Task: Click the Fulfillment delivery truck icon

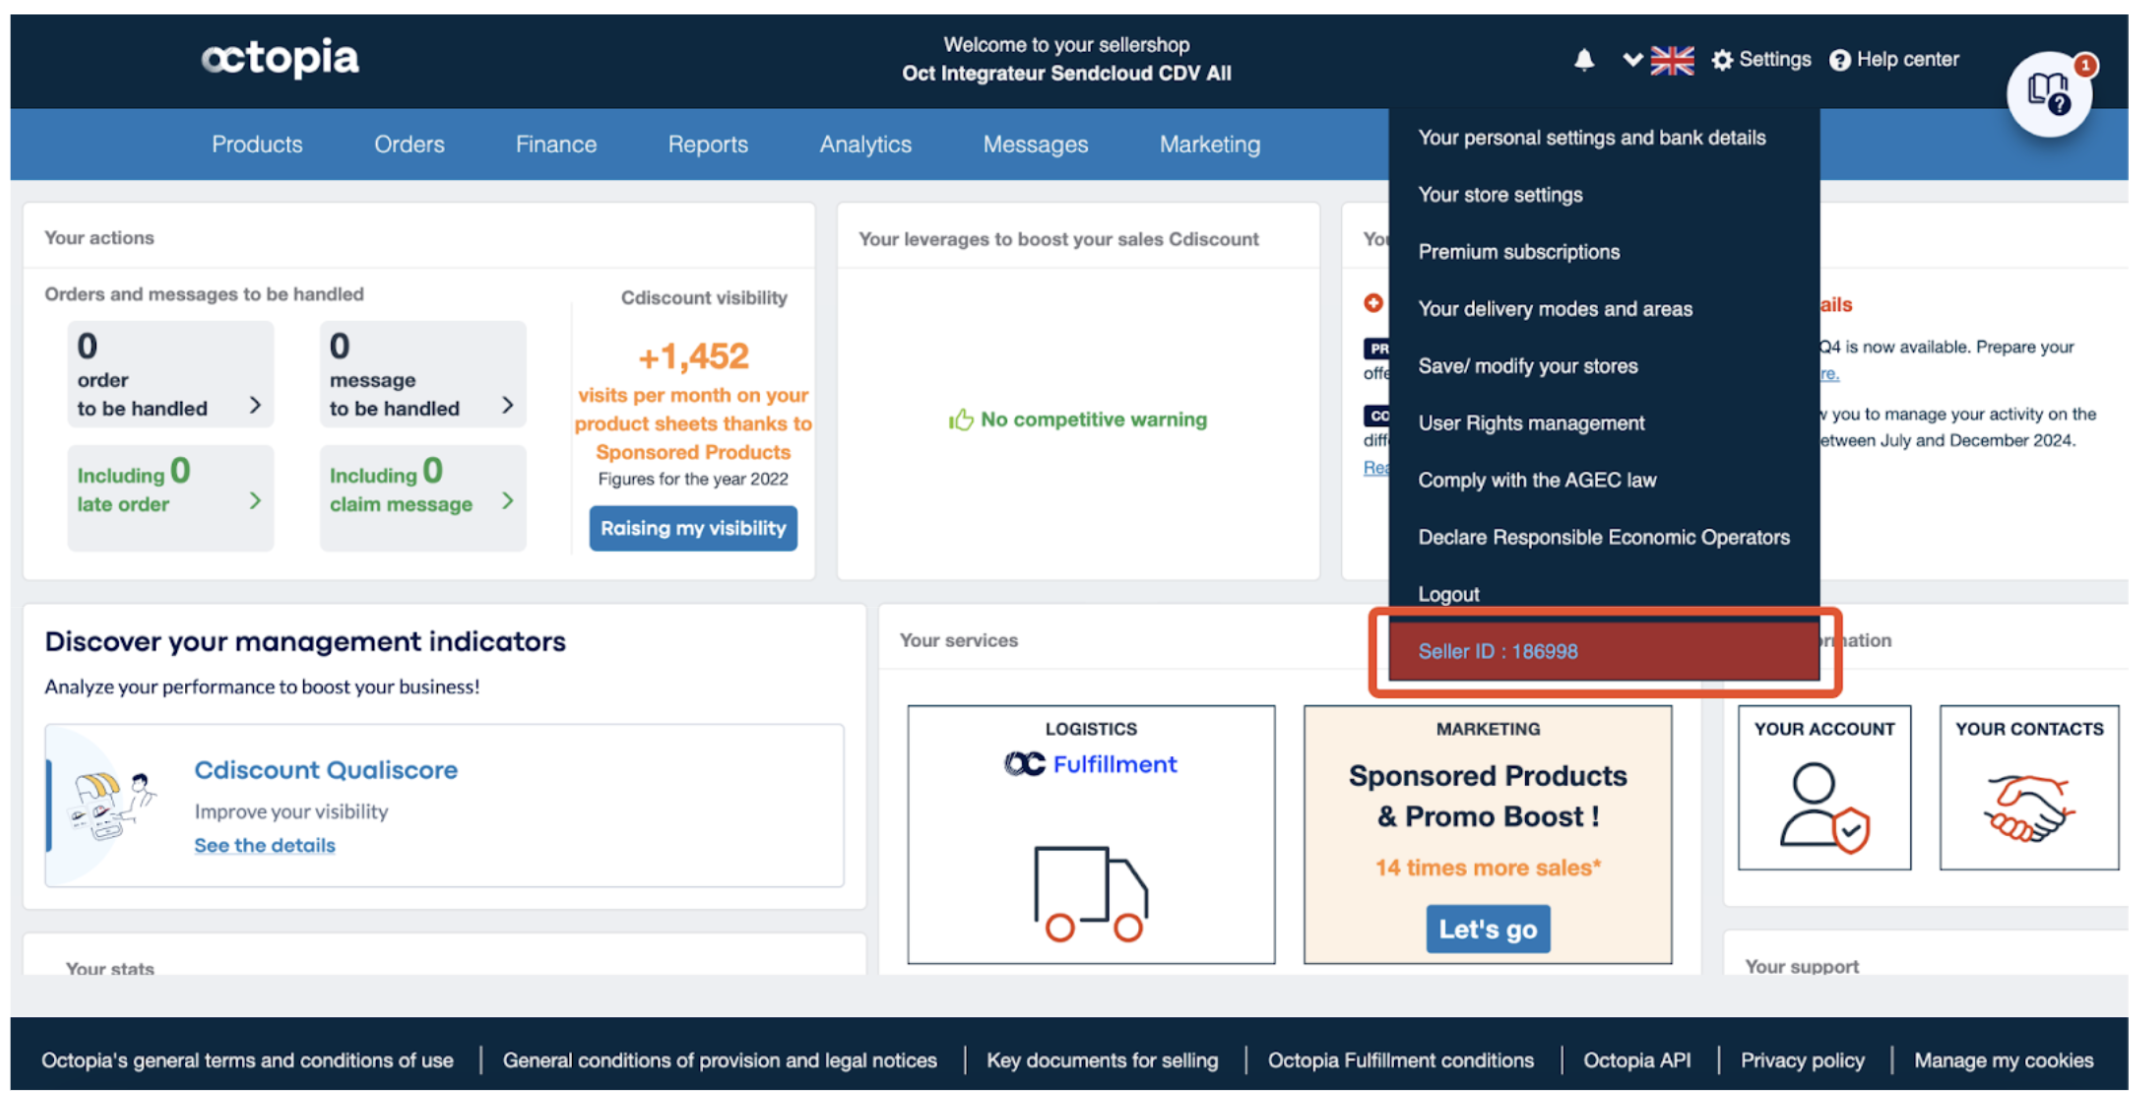Action: 1091,893
